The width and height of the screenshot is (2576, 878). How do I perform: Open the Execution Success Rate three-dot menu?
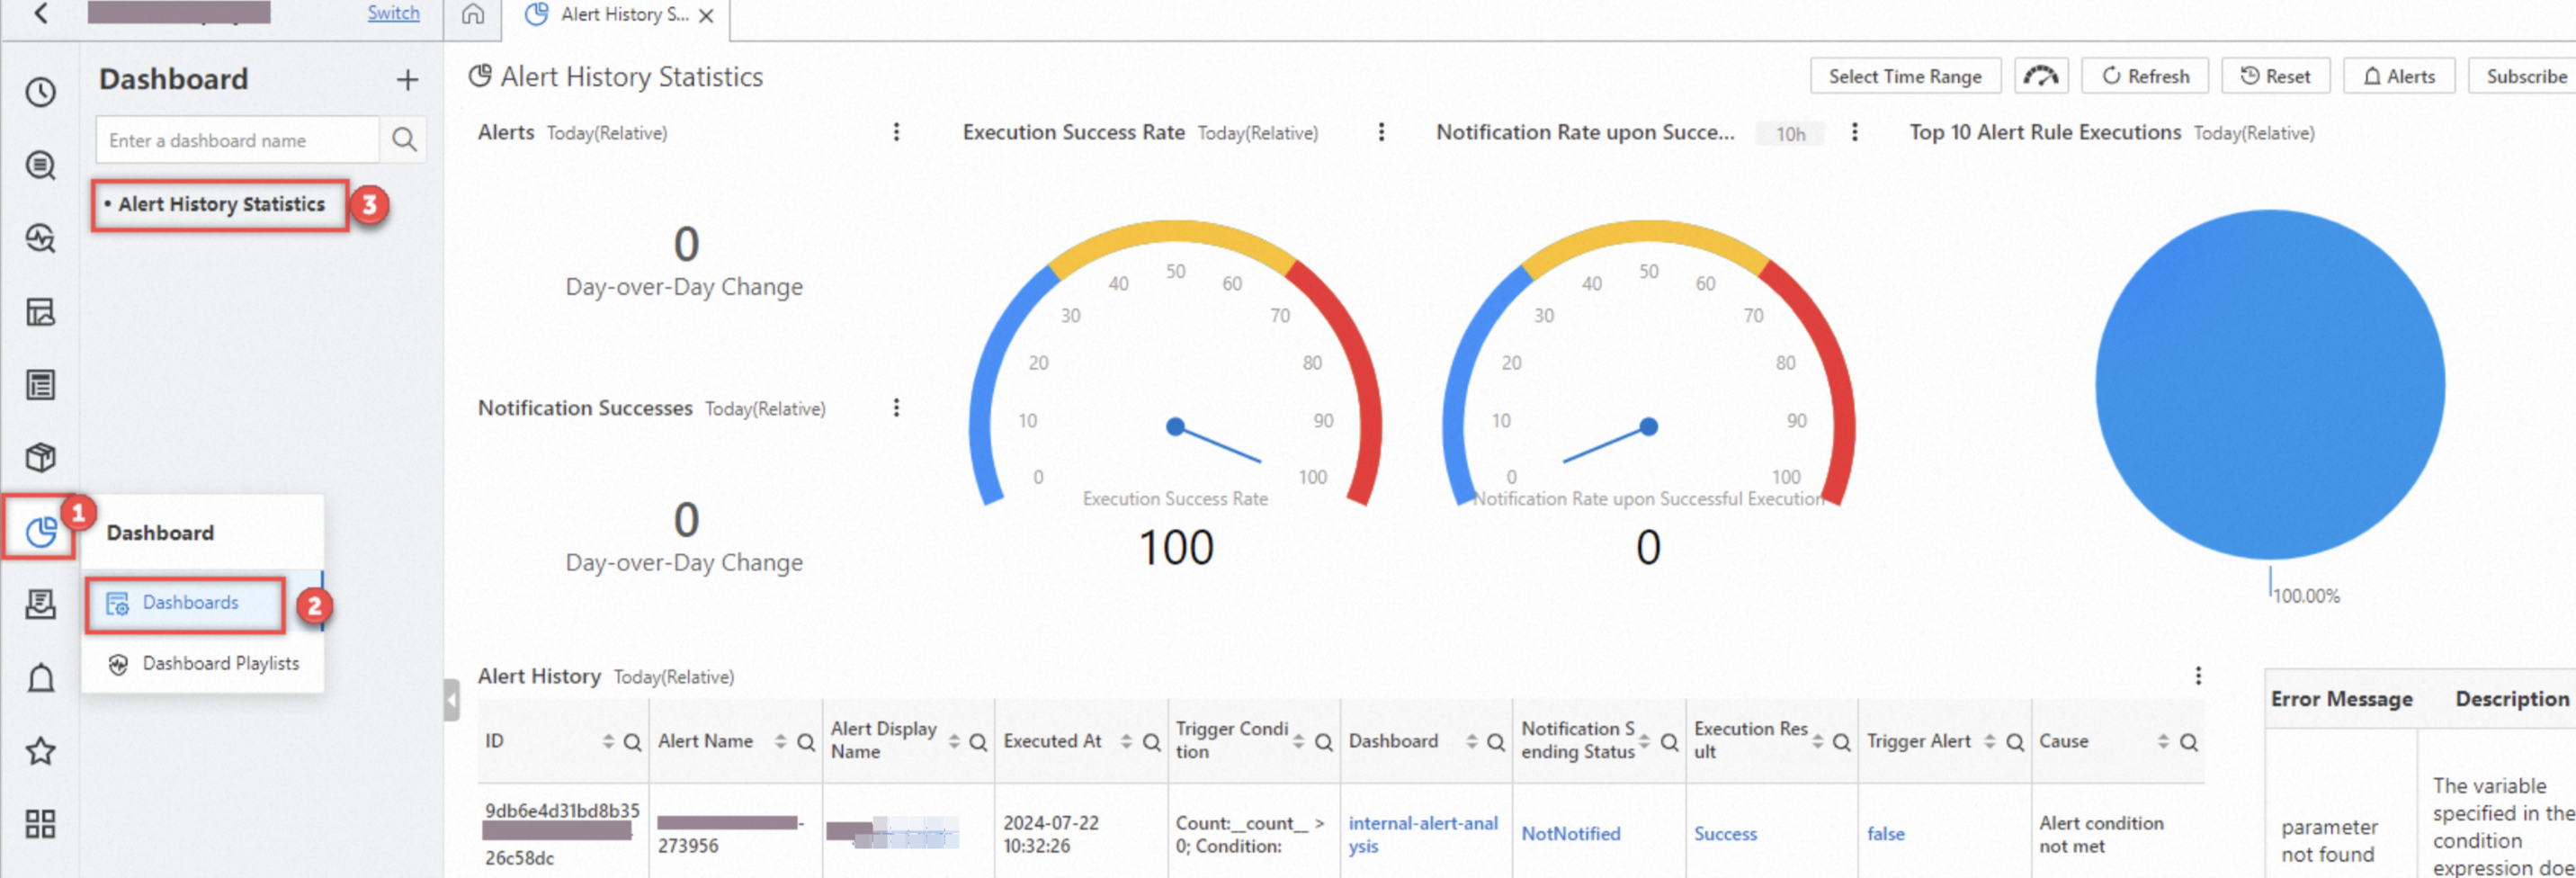tap(1381, 132)
